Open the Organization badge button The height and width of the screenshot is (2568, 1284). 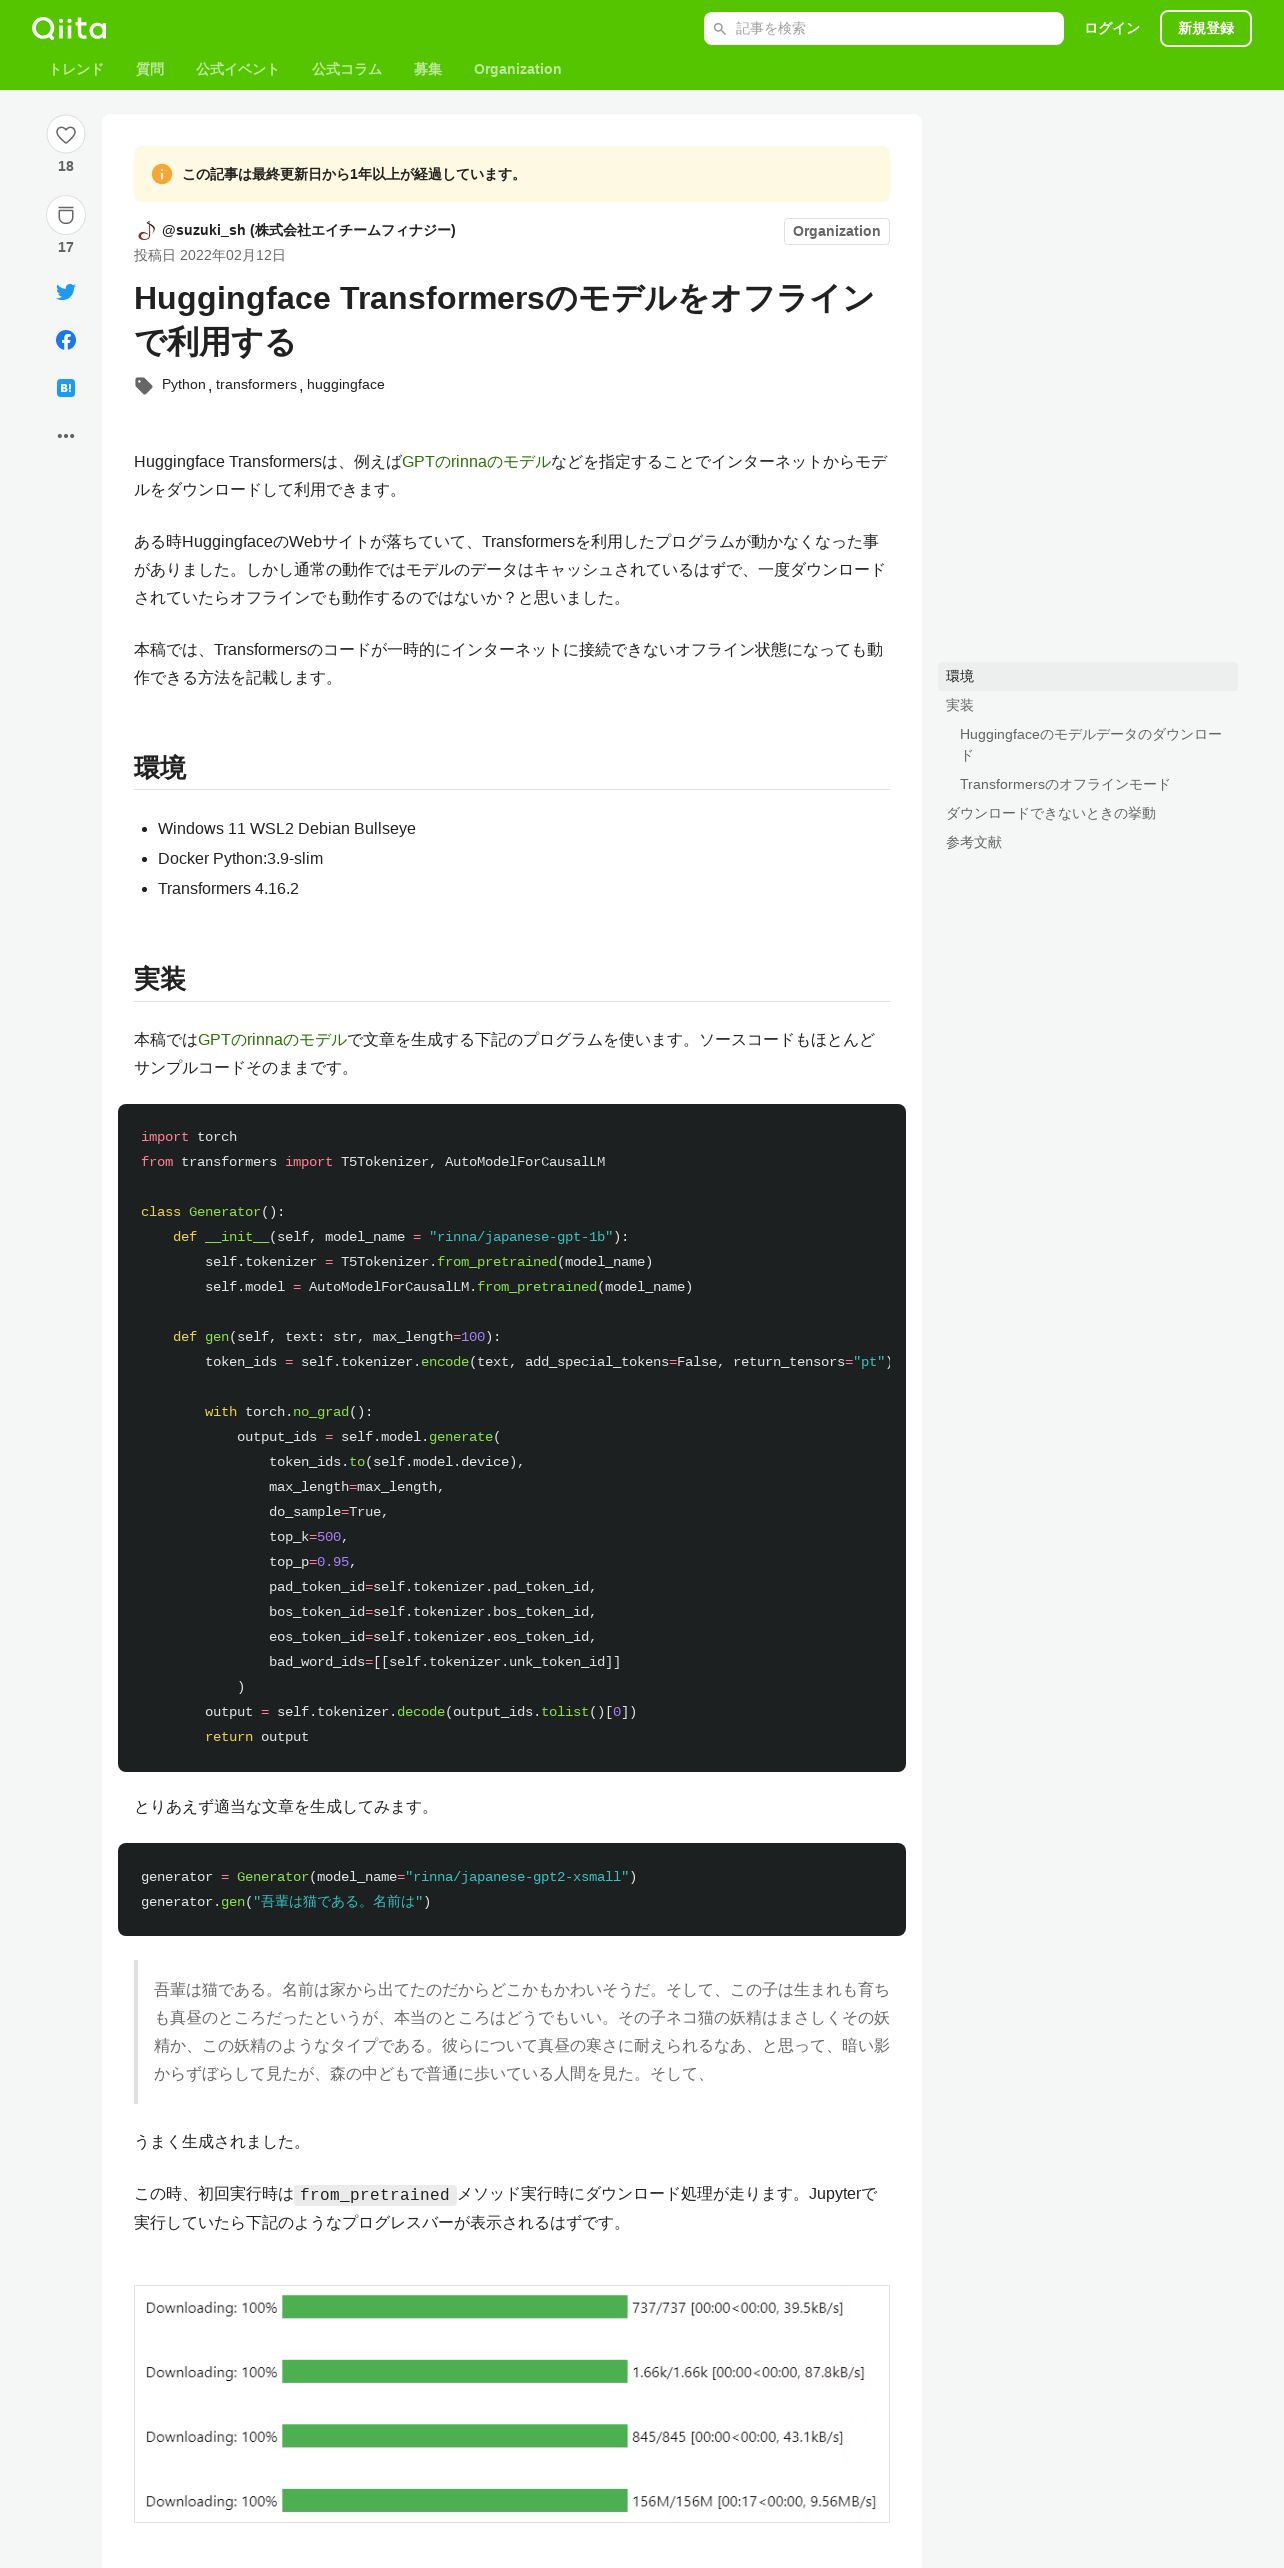click(x=837, y=231)
